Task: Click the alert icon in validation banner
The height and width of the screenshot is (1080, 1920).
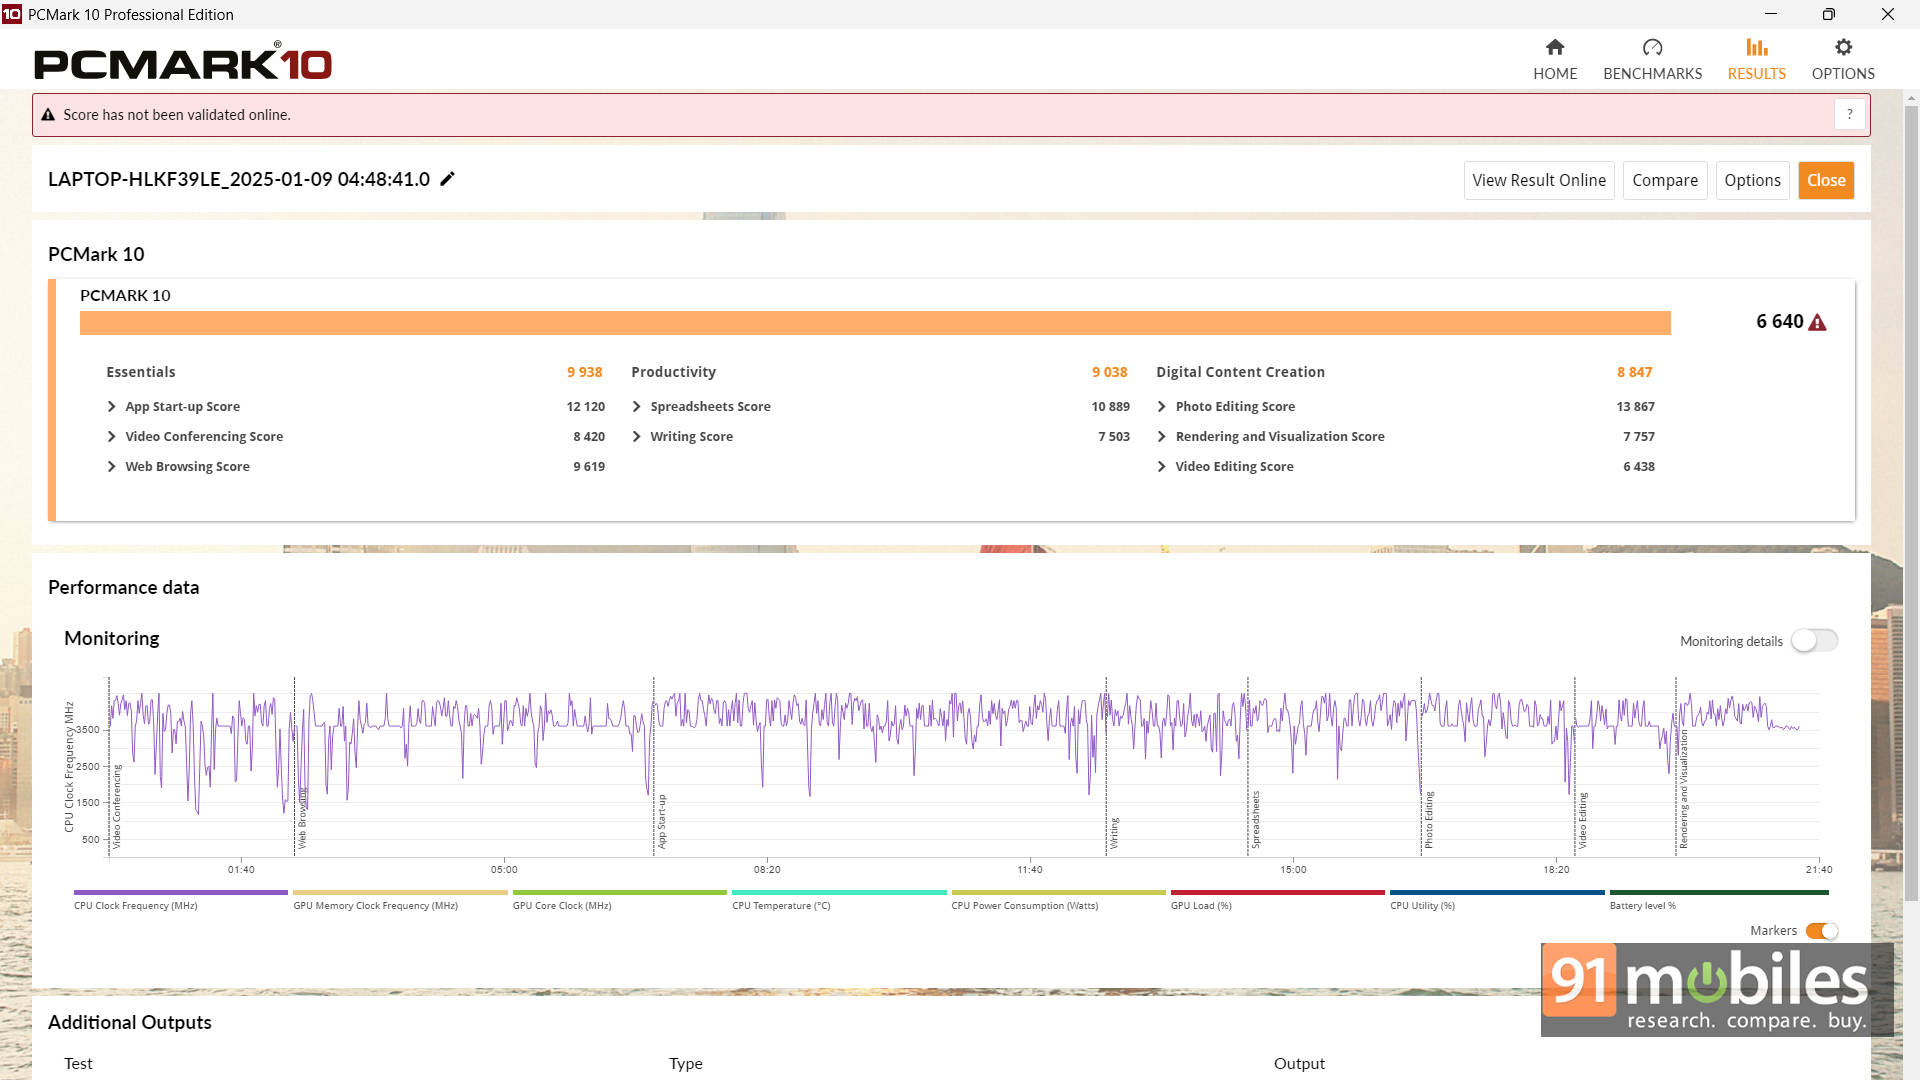Action: coord(47,115)
